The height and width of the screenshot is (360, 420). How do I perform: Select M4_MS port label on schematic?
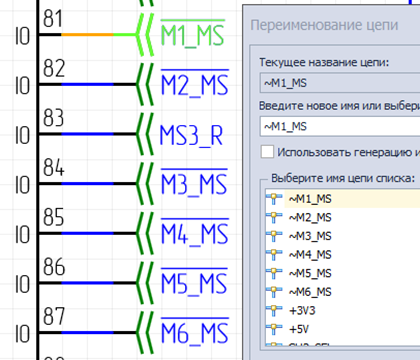195,233
